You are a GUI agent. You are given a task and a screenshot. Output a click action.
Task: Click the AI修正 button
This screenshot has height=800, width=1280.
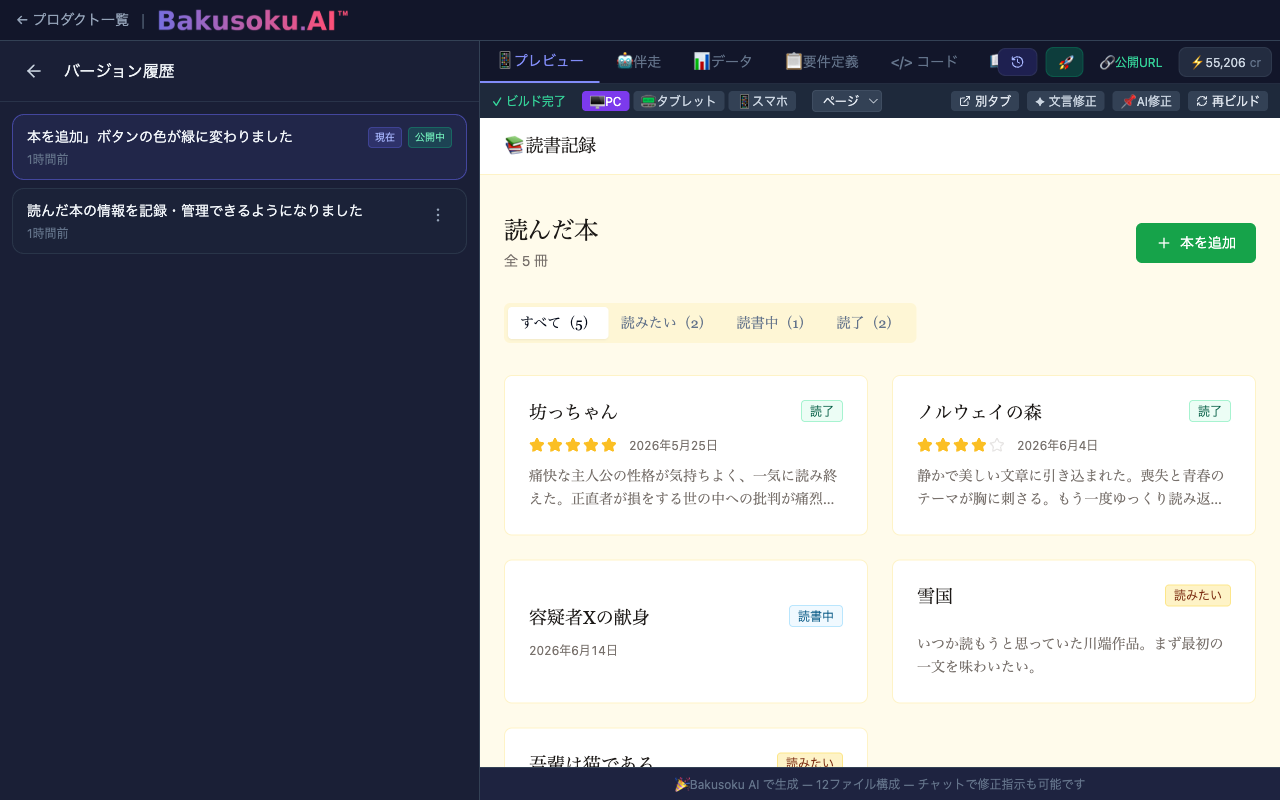pos(1146,101)
